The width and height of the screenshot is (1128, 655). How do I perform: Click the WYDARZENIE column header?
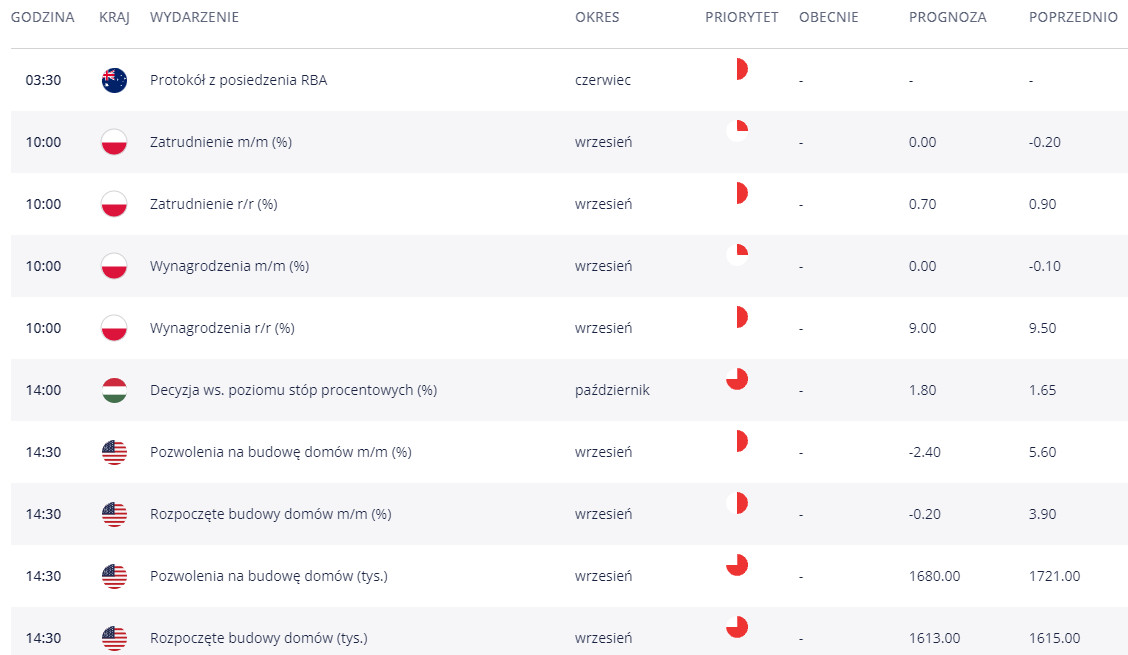pos(194,17)
